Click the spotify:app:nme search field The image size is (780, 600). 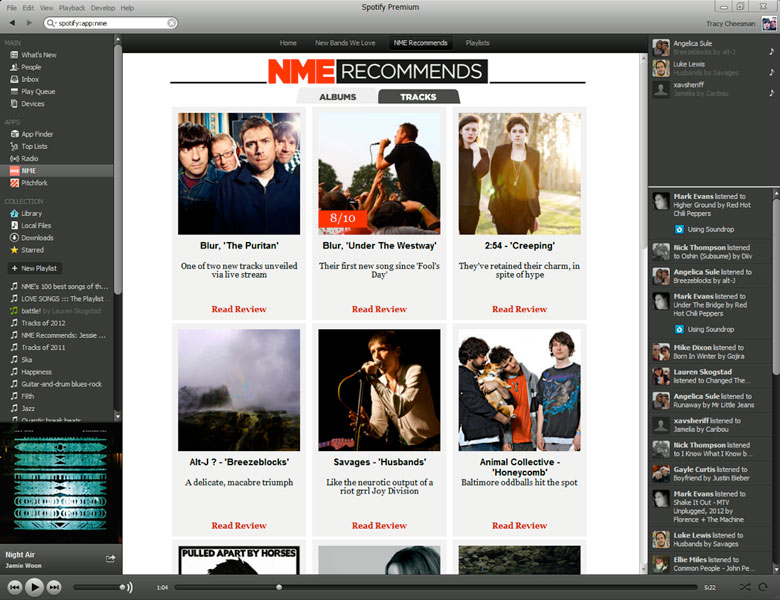(x=110, y=23)
